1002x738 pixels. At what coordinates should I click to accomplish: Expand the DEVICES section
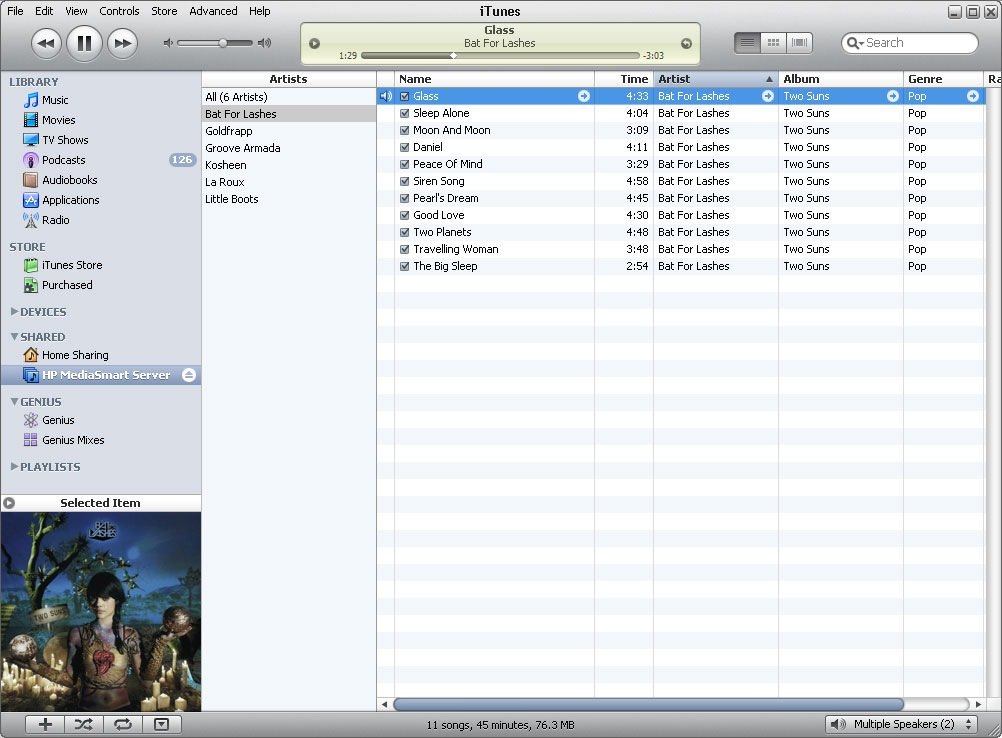(14, 311)
